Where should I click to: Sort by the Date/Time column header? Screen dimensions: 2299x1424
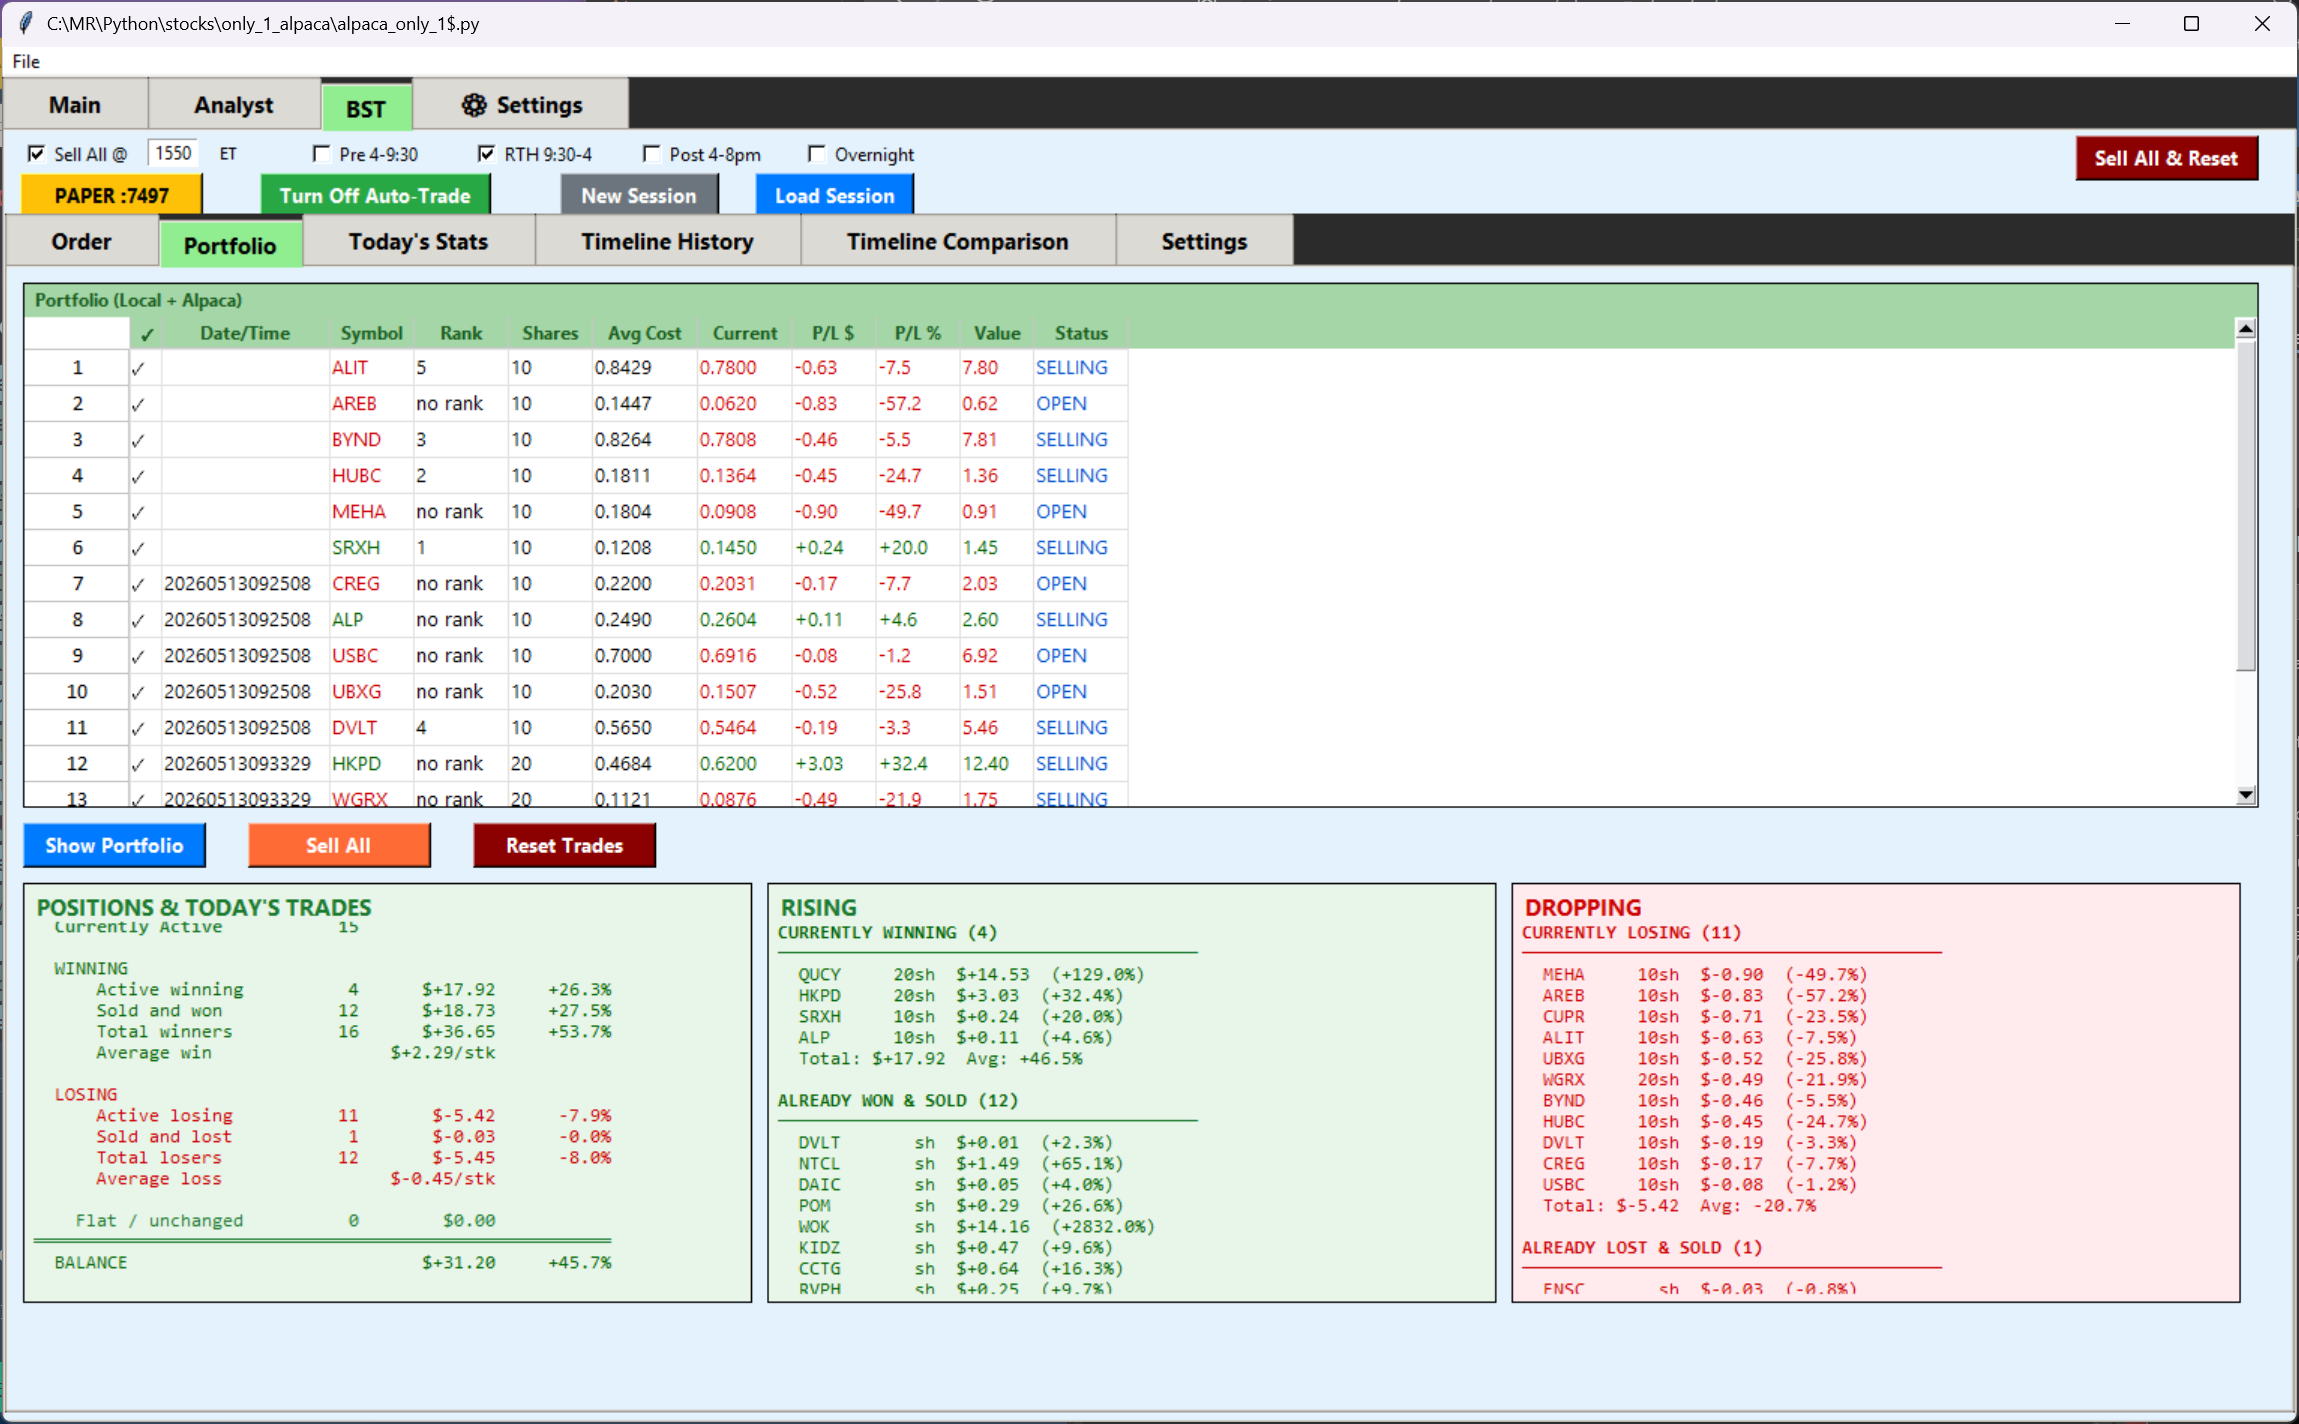(245, 333)
